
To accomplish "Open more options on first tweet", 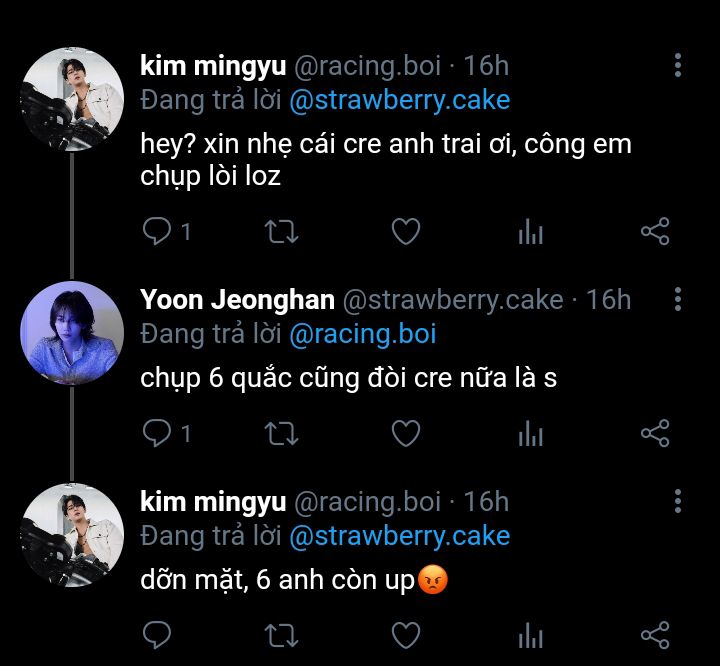I will point(678,66).
